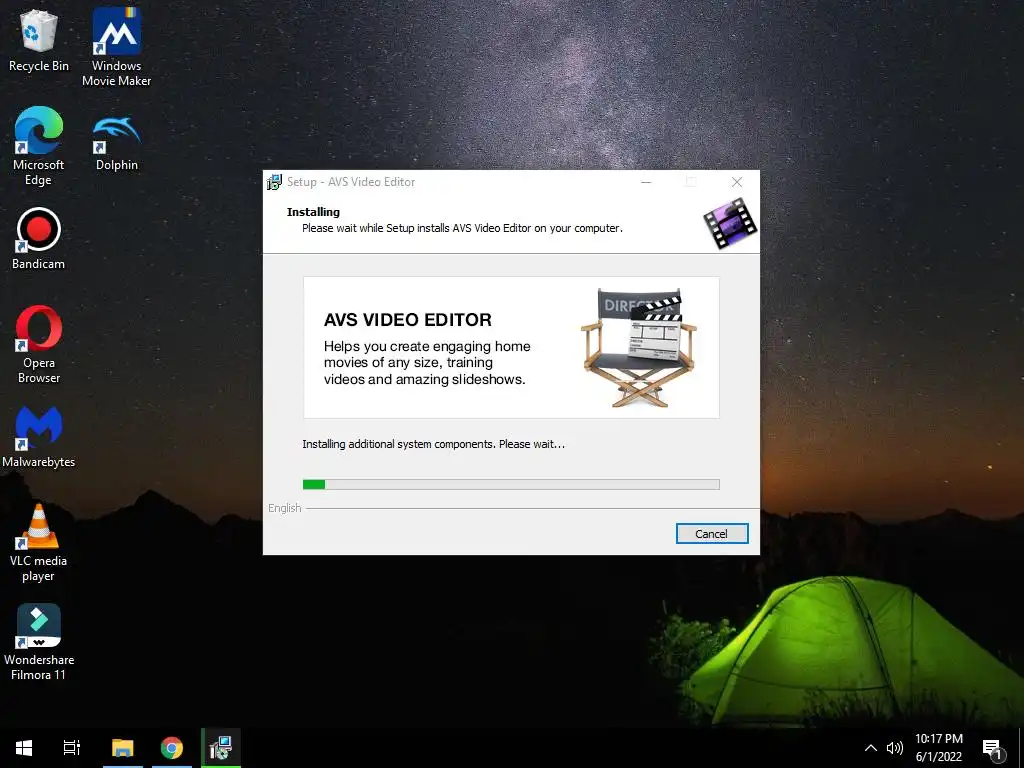Open the notification center icon

coord(992,749)
